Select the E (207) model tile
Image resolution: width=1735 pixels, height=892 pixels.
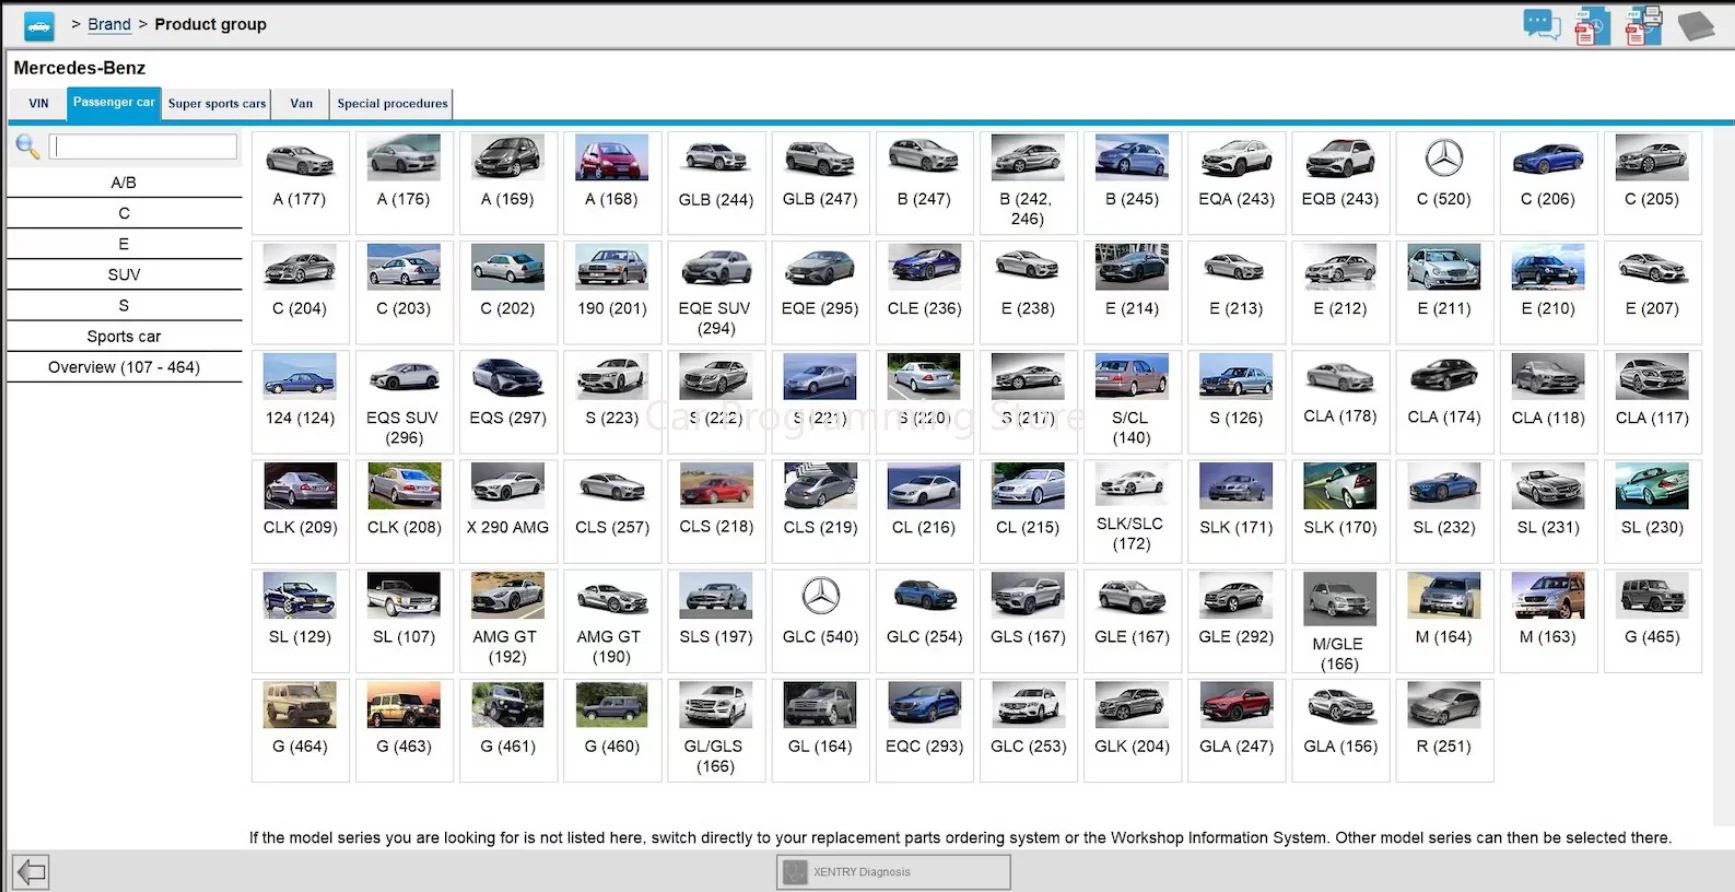pos(1652,292)
